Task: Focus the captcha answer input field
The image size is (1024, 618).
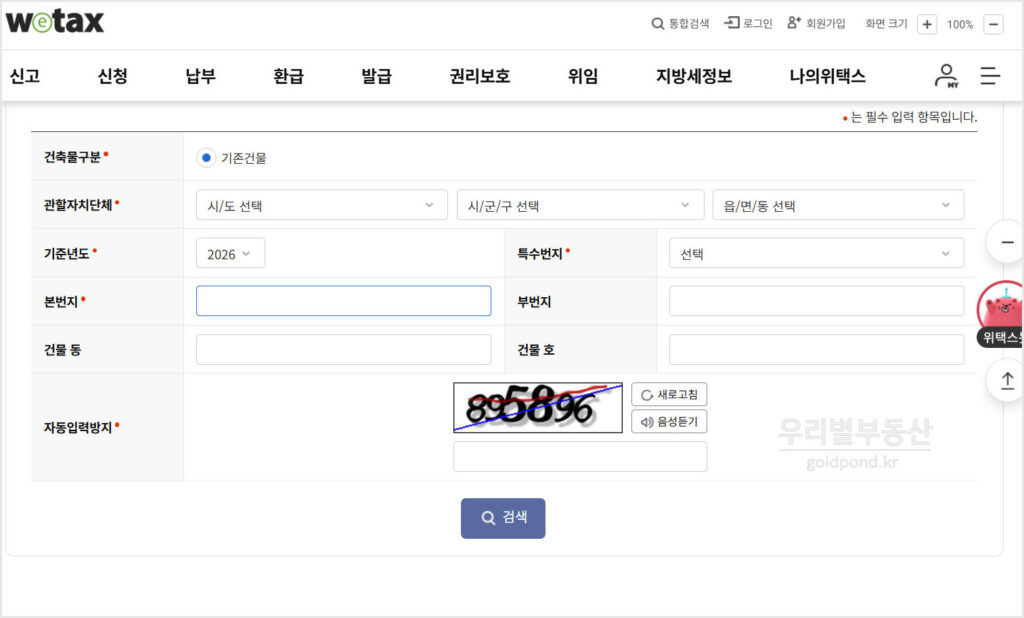Action: click(580, 457)
